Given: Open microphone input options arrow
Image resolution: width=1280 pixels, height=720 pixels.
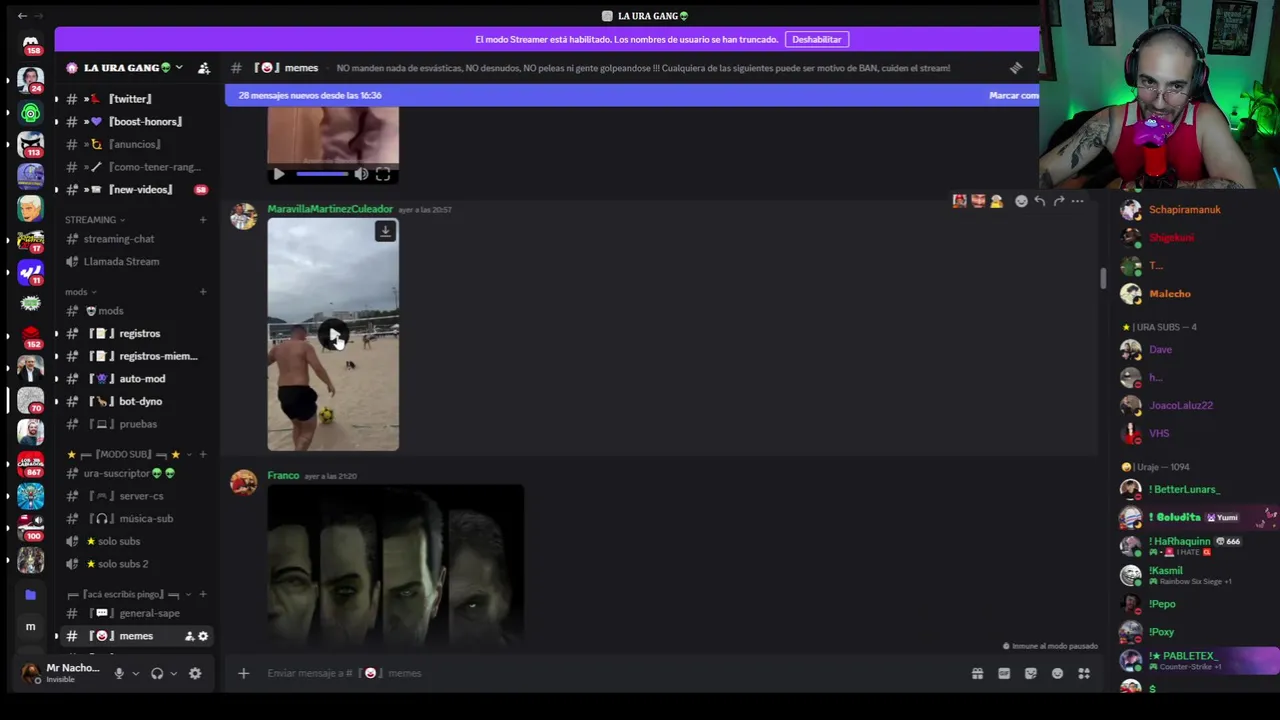Looking at the screenshot, I should tap(136, 674).
